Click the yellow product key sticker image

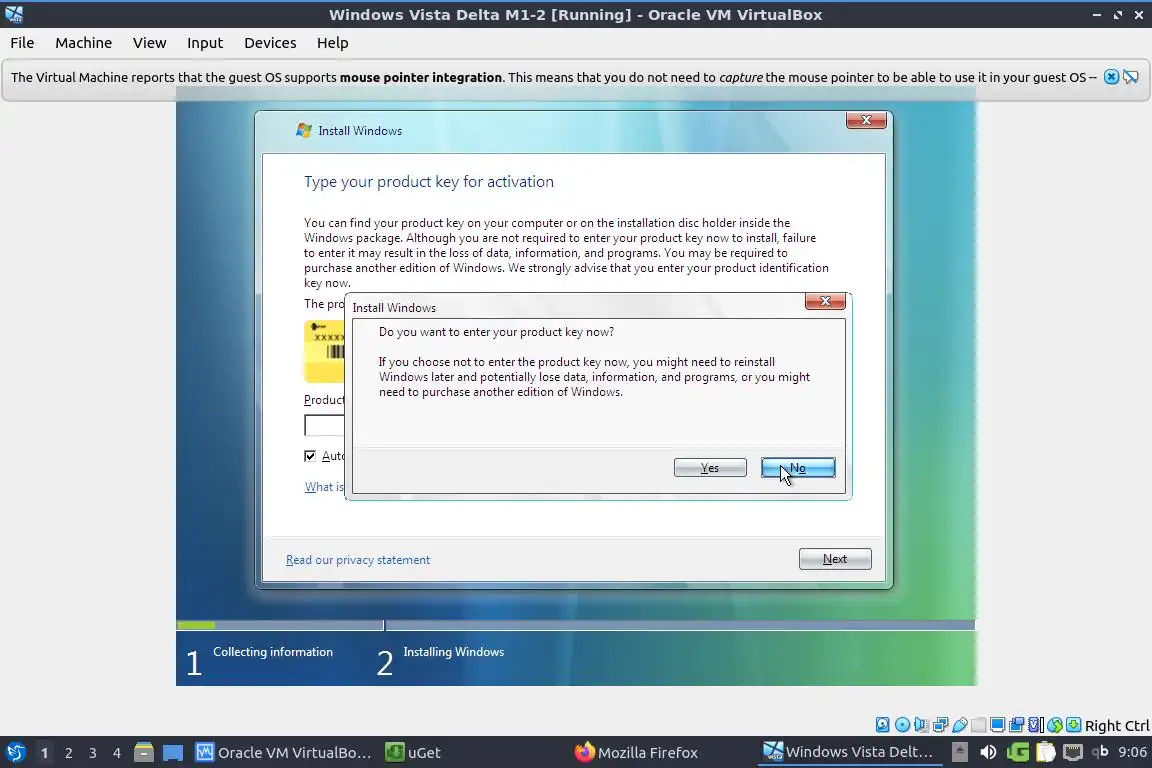pos(324,351)
